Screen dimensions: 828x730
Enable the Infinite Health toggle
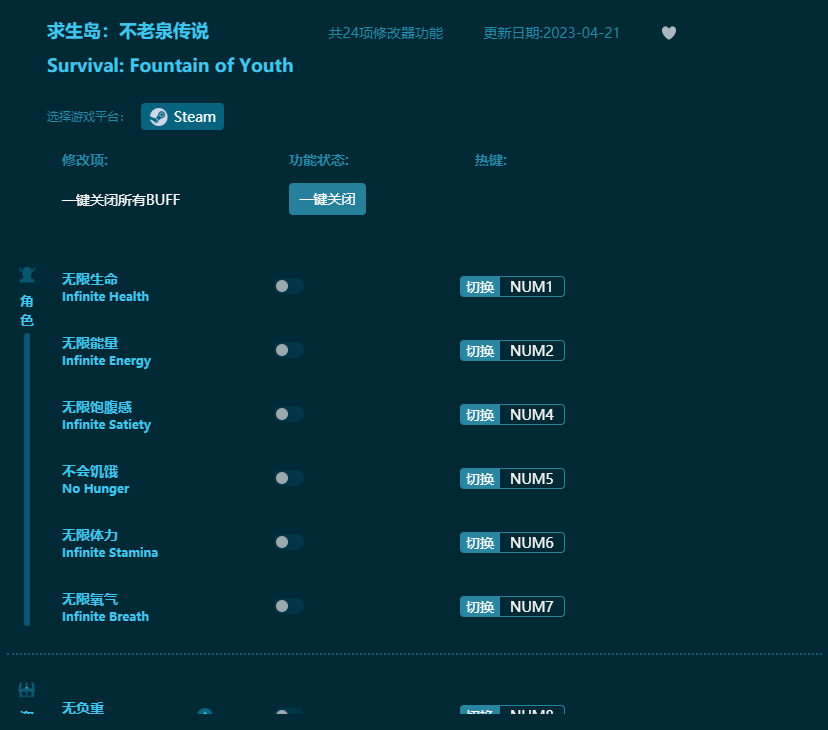click(x=289, y=285)
